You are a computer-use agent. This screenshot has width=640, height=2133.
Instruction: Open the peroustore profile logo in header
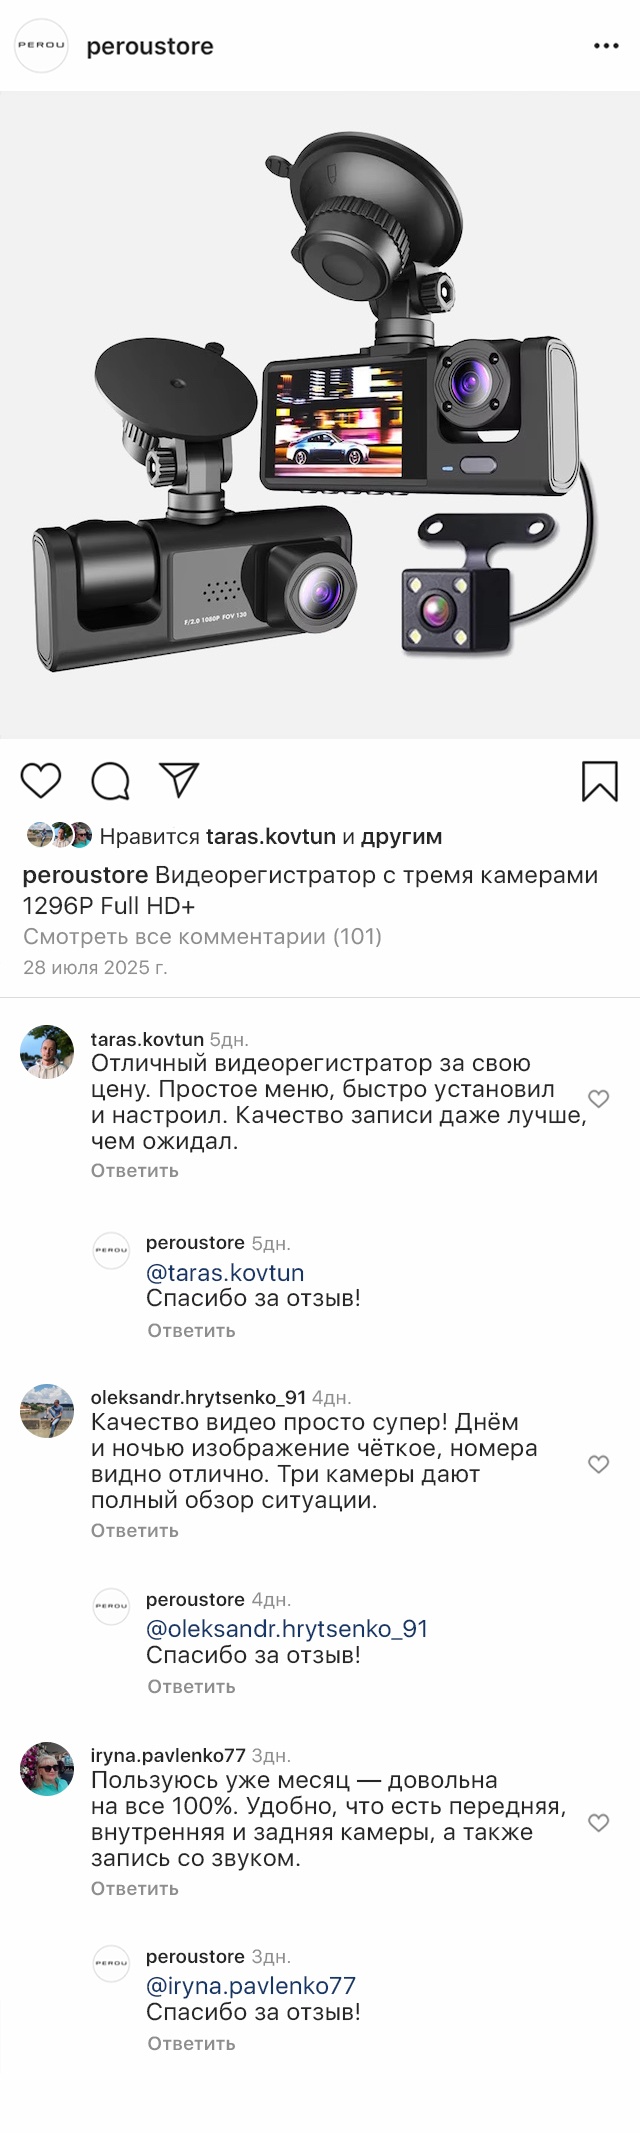(41, 46)
